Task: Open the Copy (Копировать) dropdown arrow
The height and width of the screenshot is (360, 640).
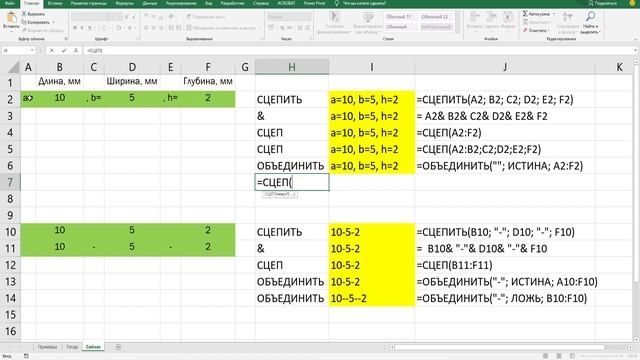Action: 53,22
